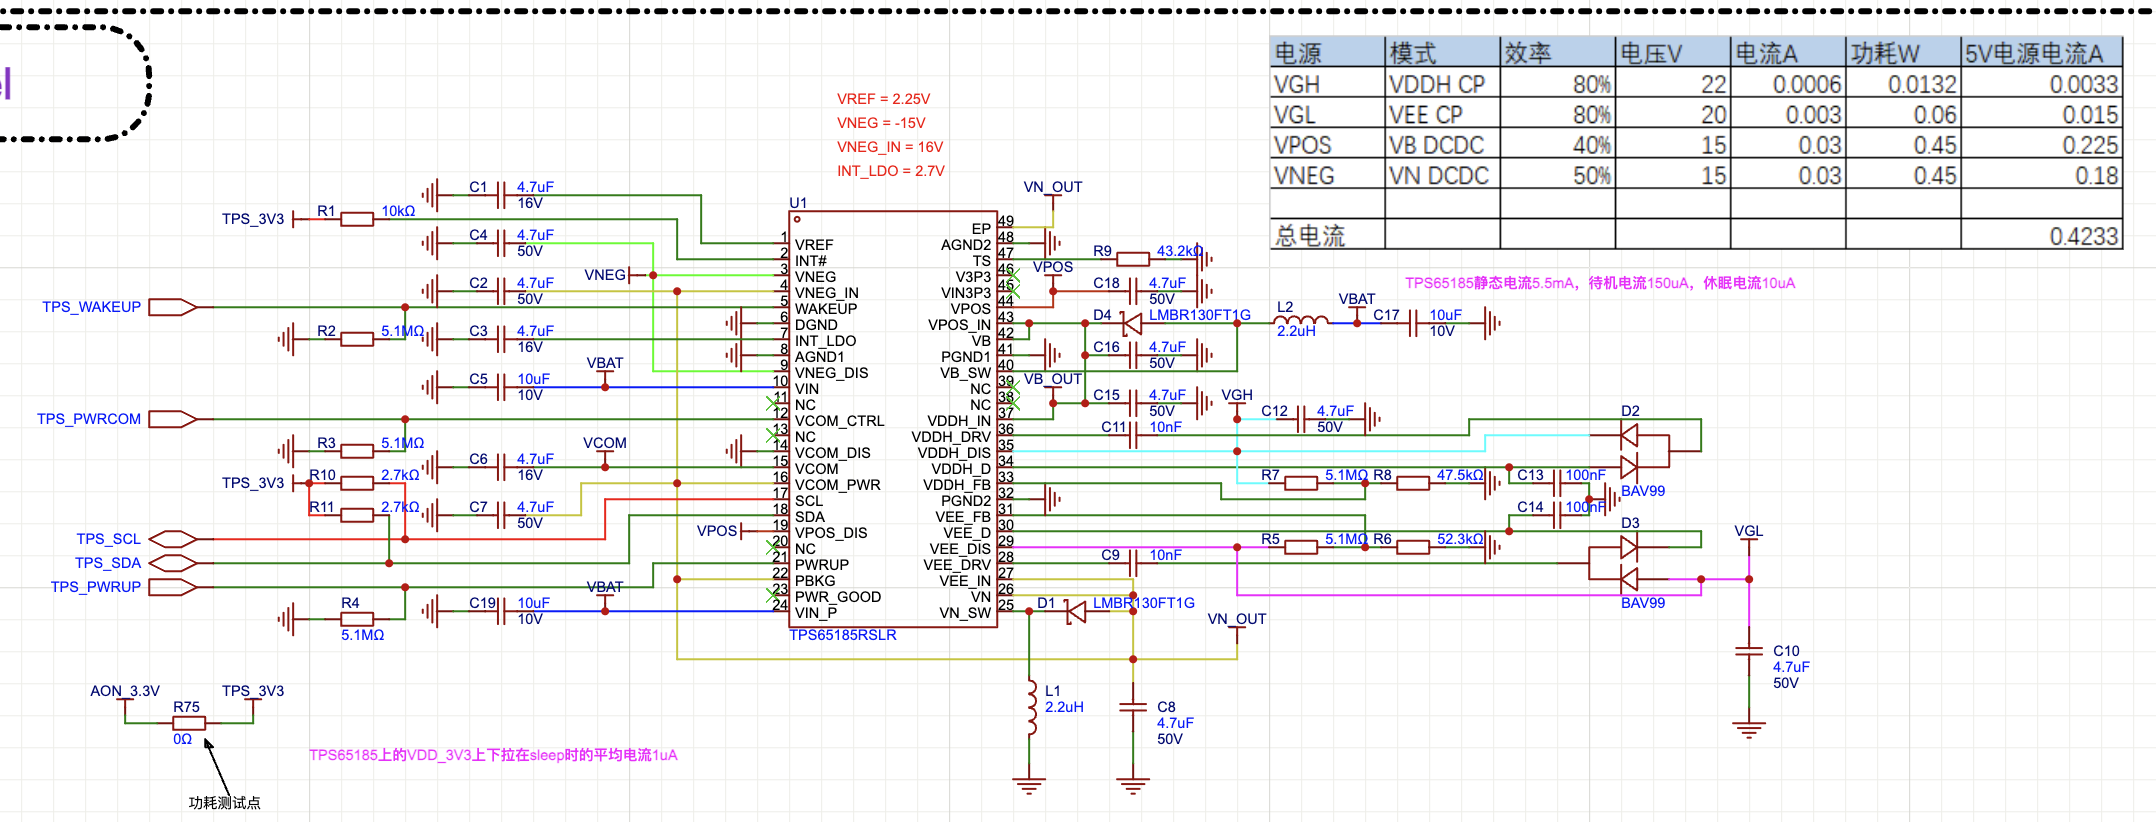2156x822 pixels.
Task: Click the 效率 table header cell
Action: pos(1557,53)
